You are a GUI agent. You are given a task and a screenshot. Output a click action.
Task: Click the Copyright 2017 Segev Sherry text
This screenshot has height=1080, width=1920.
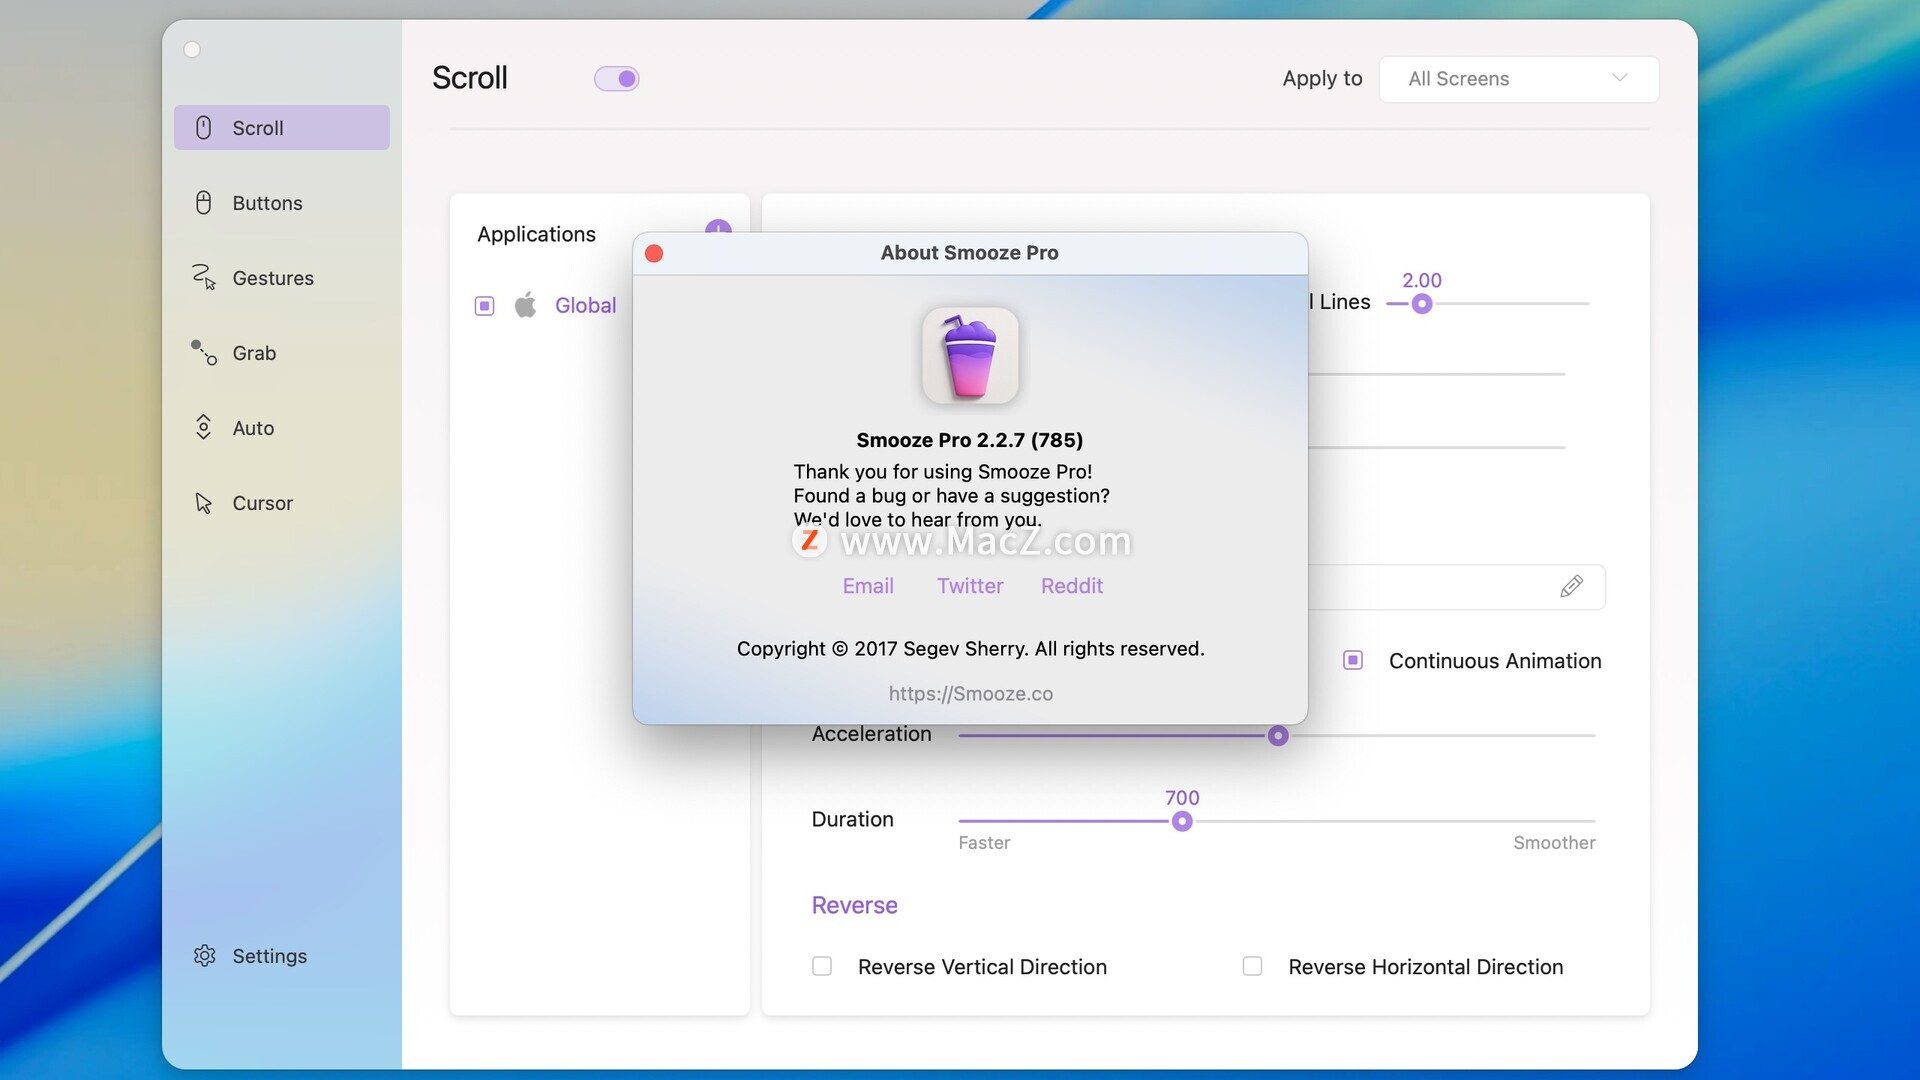coord(970,649)
